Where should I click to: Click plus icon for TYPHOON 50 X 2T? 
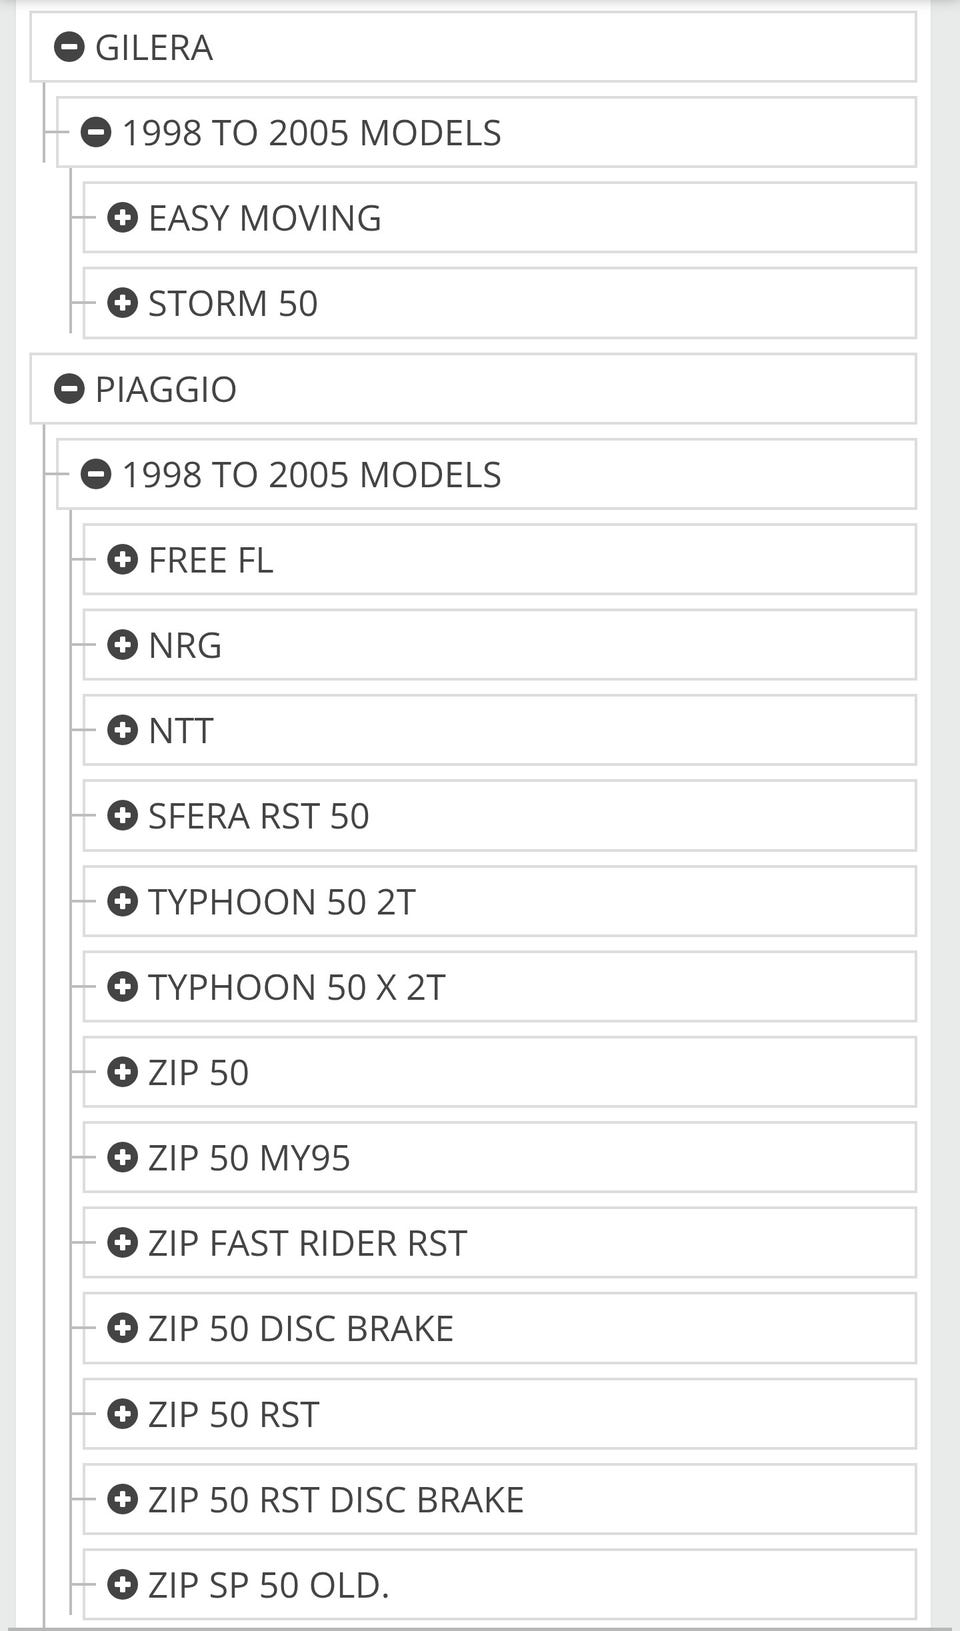[x=122, y=987]
